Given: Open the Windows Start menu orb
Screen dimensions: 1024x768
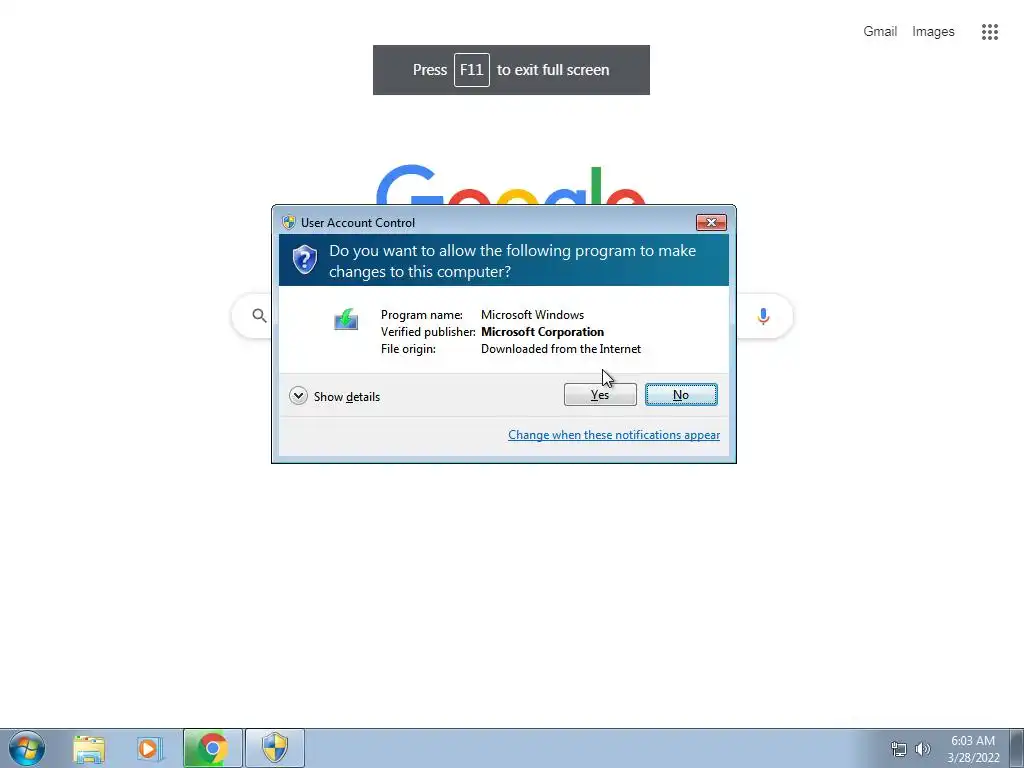Looking at the screenshot, I should (x=27, y=748).
